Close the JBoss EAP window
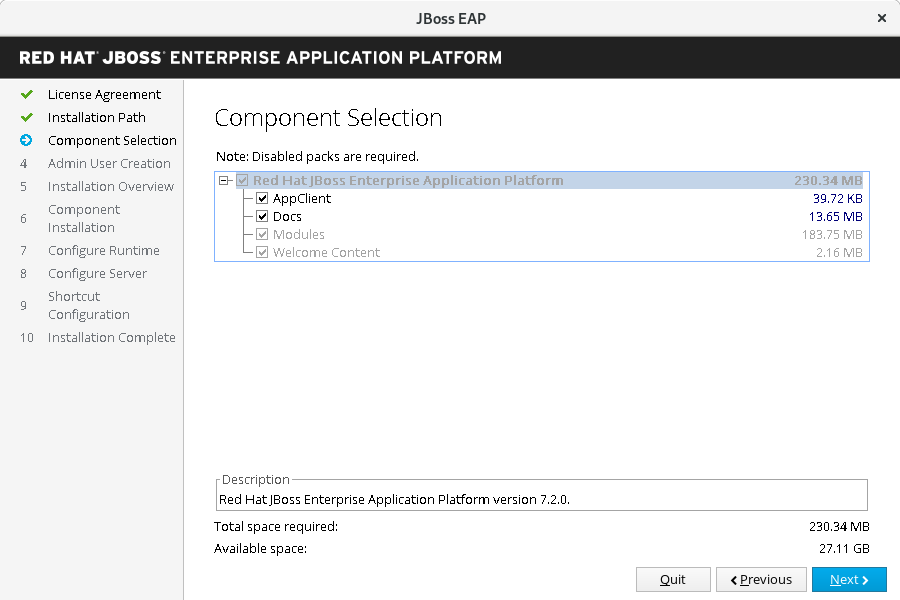This screenshot has height=600, width=900. point(881,18)
